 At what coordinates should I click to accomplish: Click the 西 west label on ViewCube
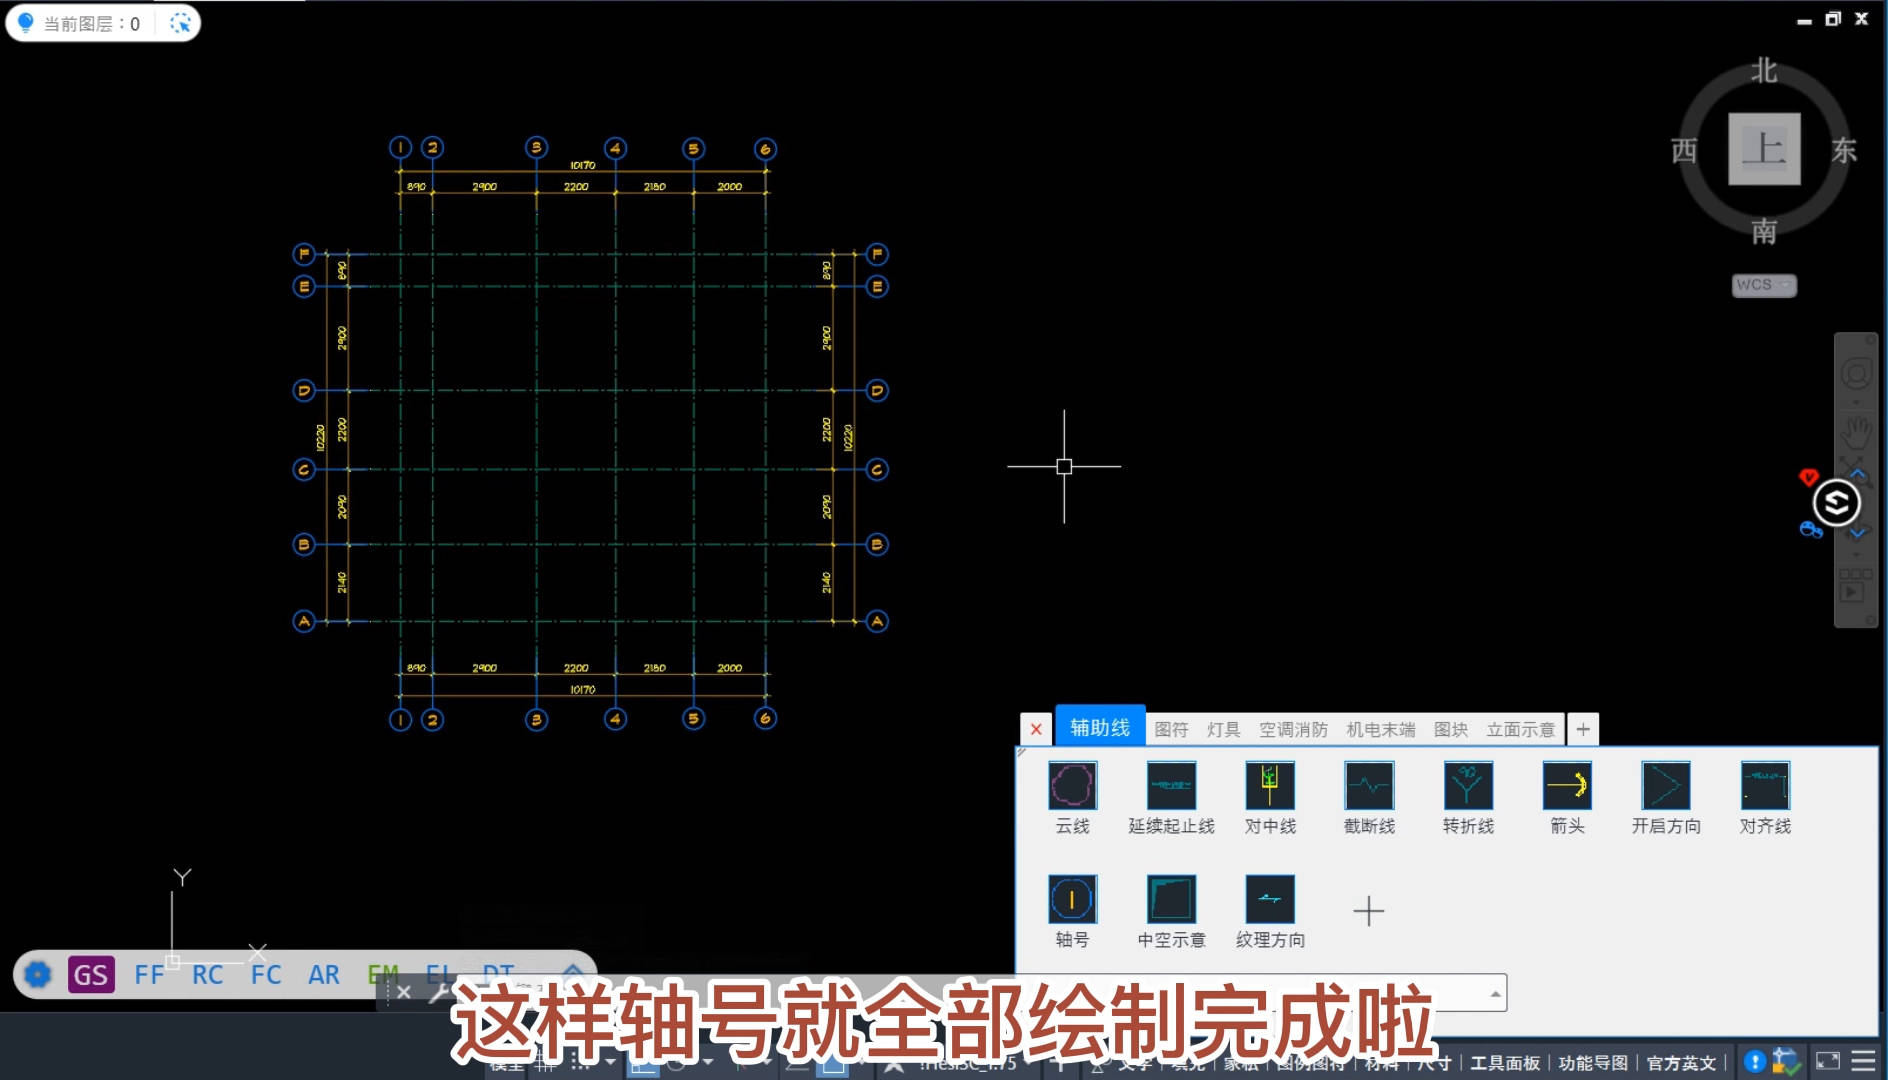pos(1684,150)
